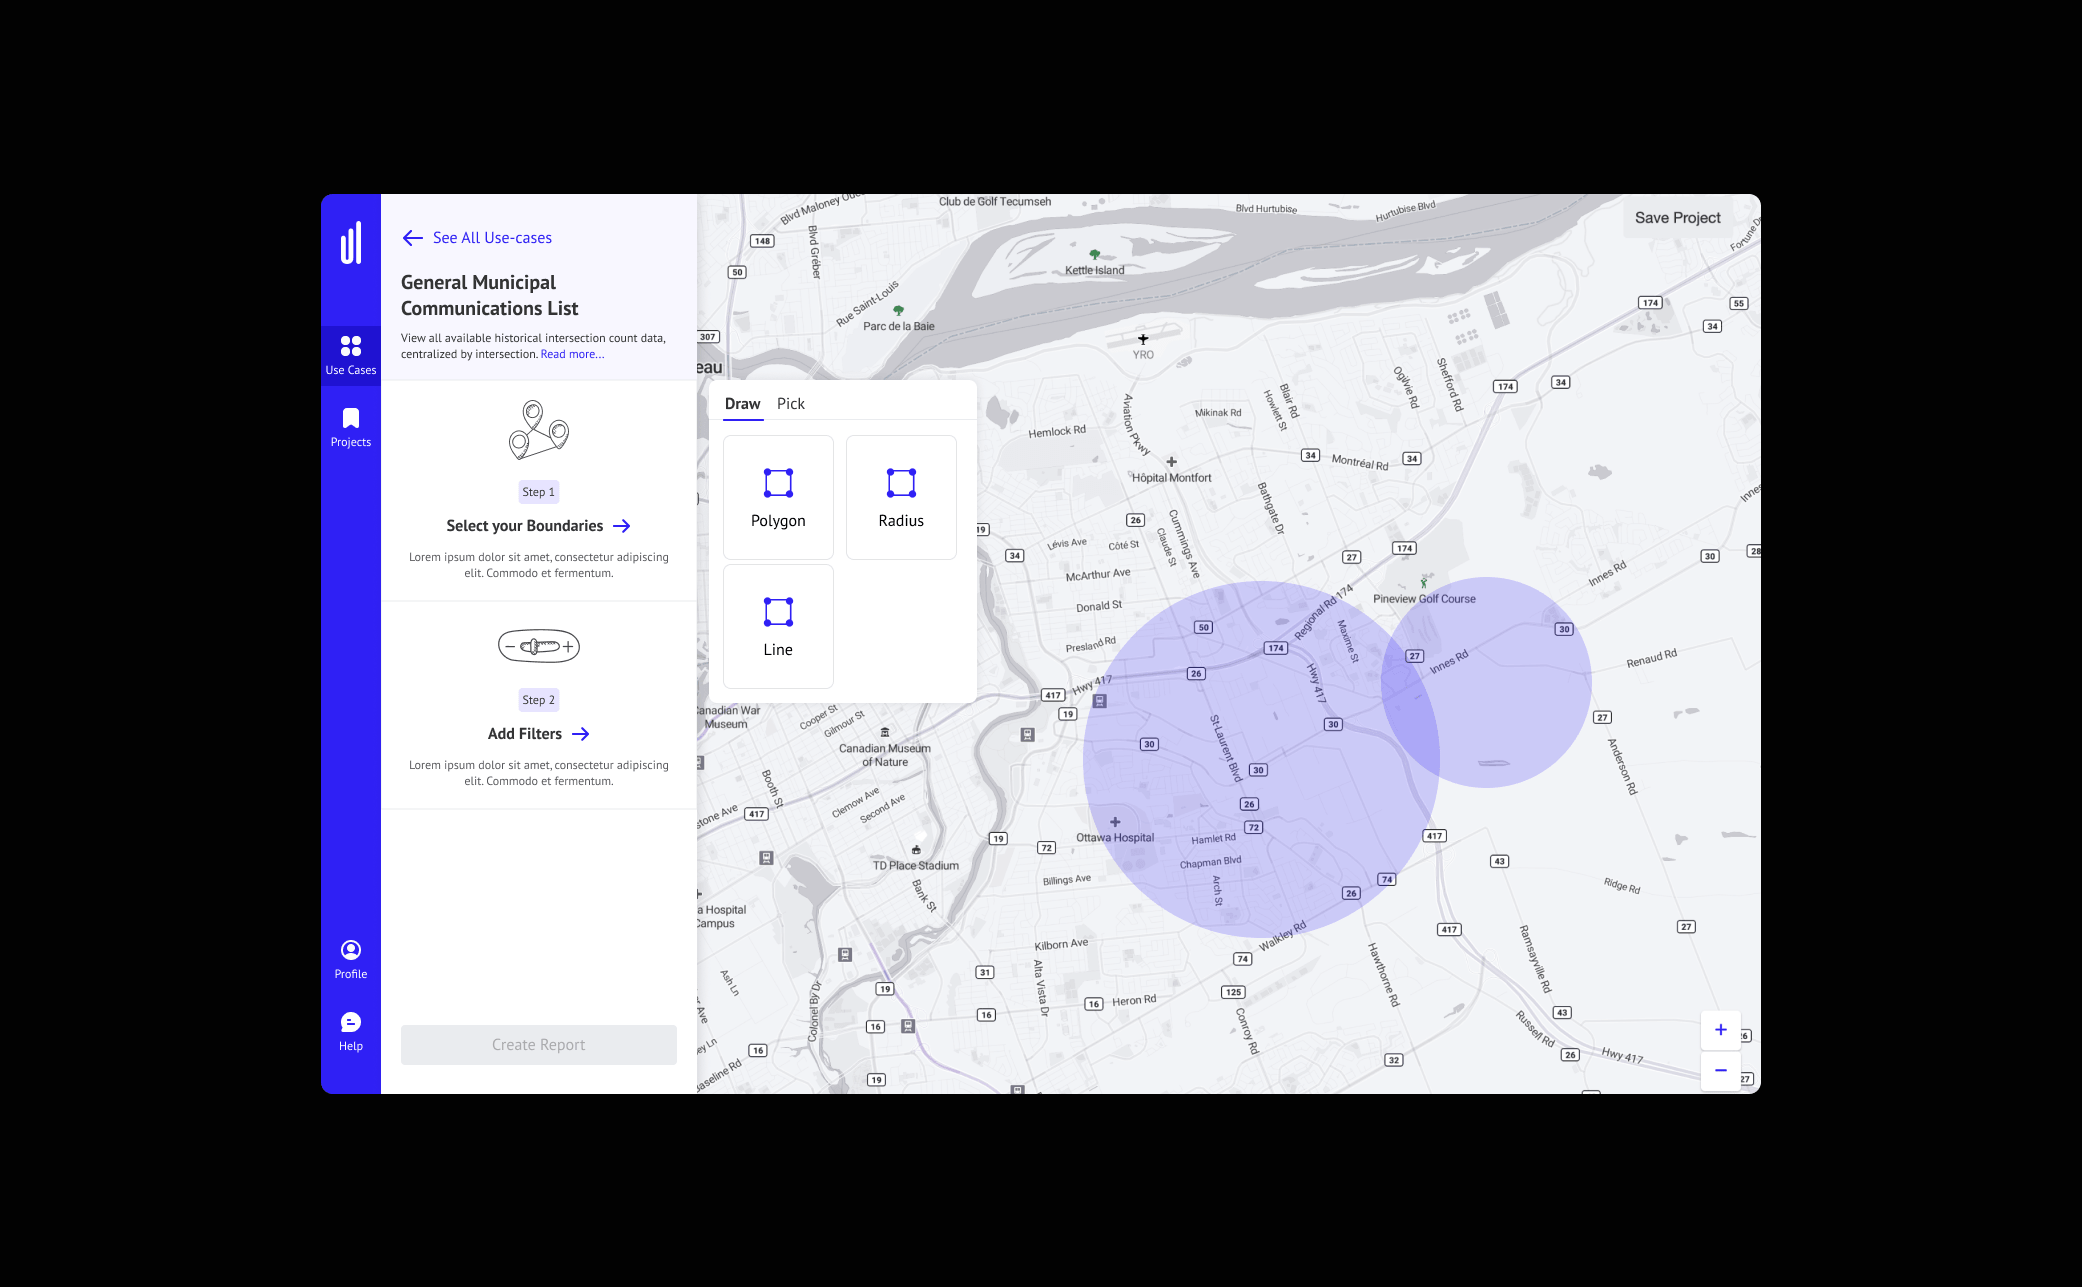Select the Line drawing tool

coord(778,626)
